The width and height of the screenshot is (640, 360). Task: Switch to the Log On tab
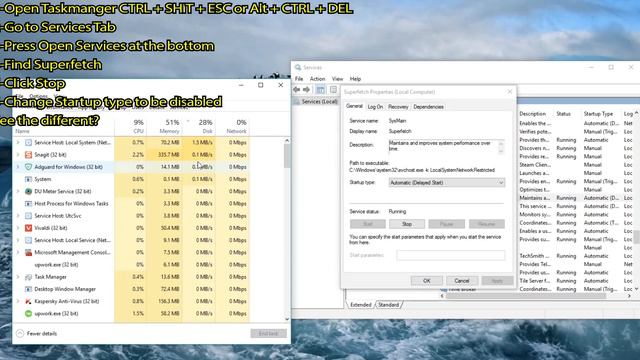point(375,107)
